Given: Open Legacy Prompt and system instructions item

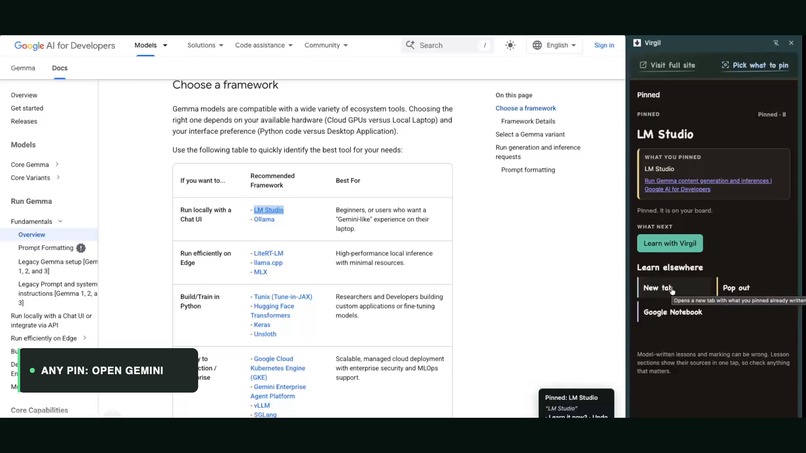Looking at the screenshot, I should pyautogui.click(x=58, y=293).
